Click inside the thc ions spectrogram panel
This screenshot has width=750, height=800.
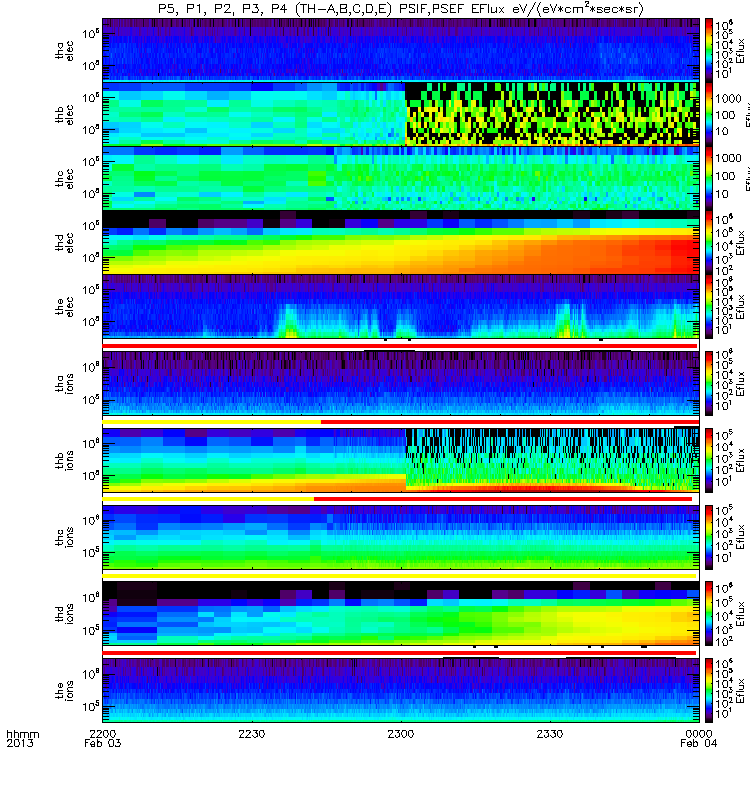401,536
